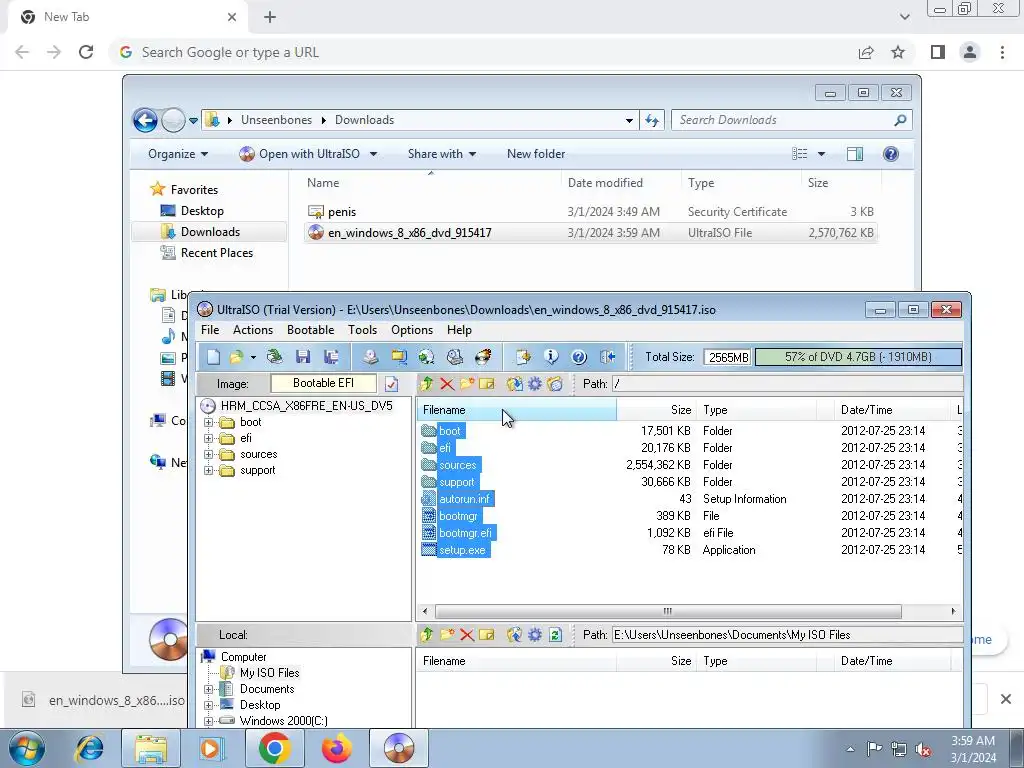Viewport: 1024px width, 768px height.
Task: Click the New Folder icon in image toolbar
Action: pyautogui.click(x=467, y=384)
